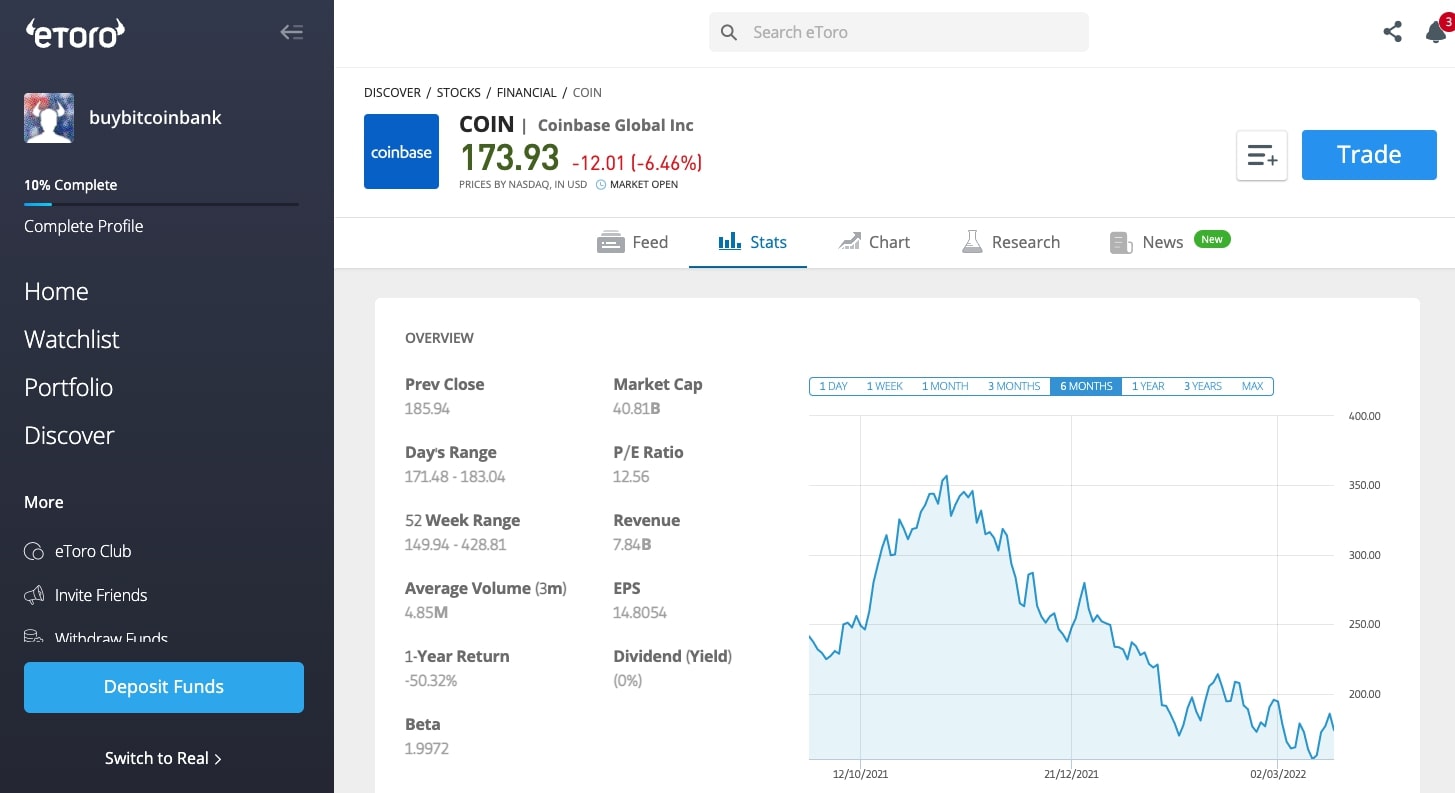Click the Invite Friends megaphone icon
1455x793 pixels.
34,595
